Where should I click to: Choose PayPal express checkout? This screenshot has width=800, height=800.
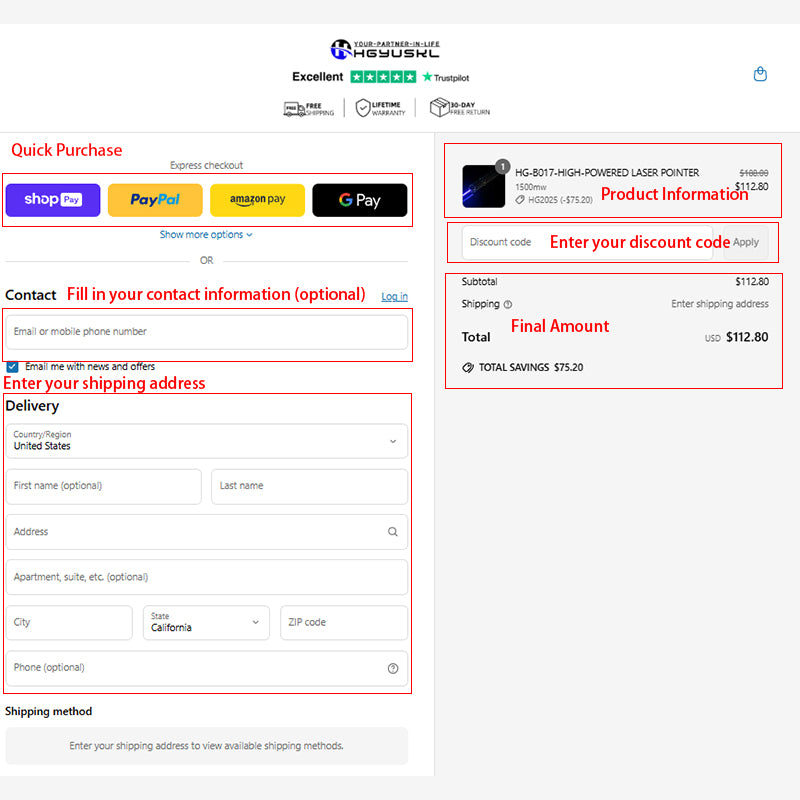point(155,200)
